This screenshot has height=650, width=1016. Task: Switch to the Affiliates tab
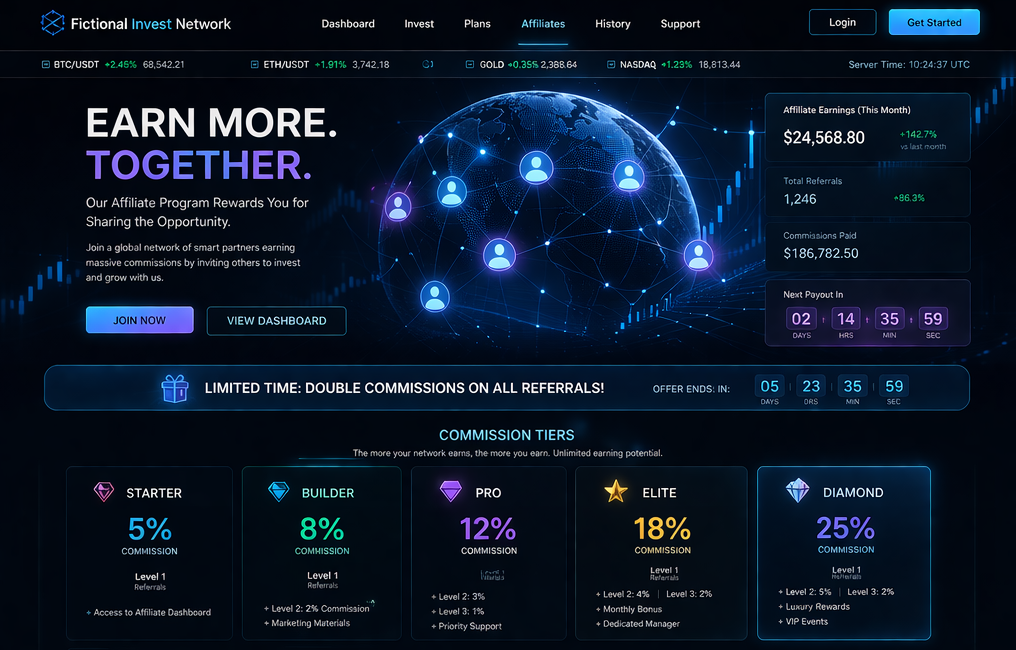click(x=543, y=23)
